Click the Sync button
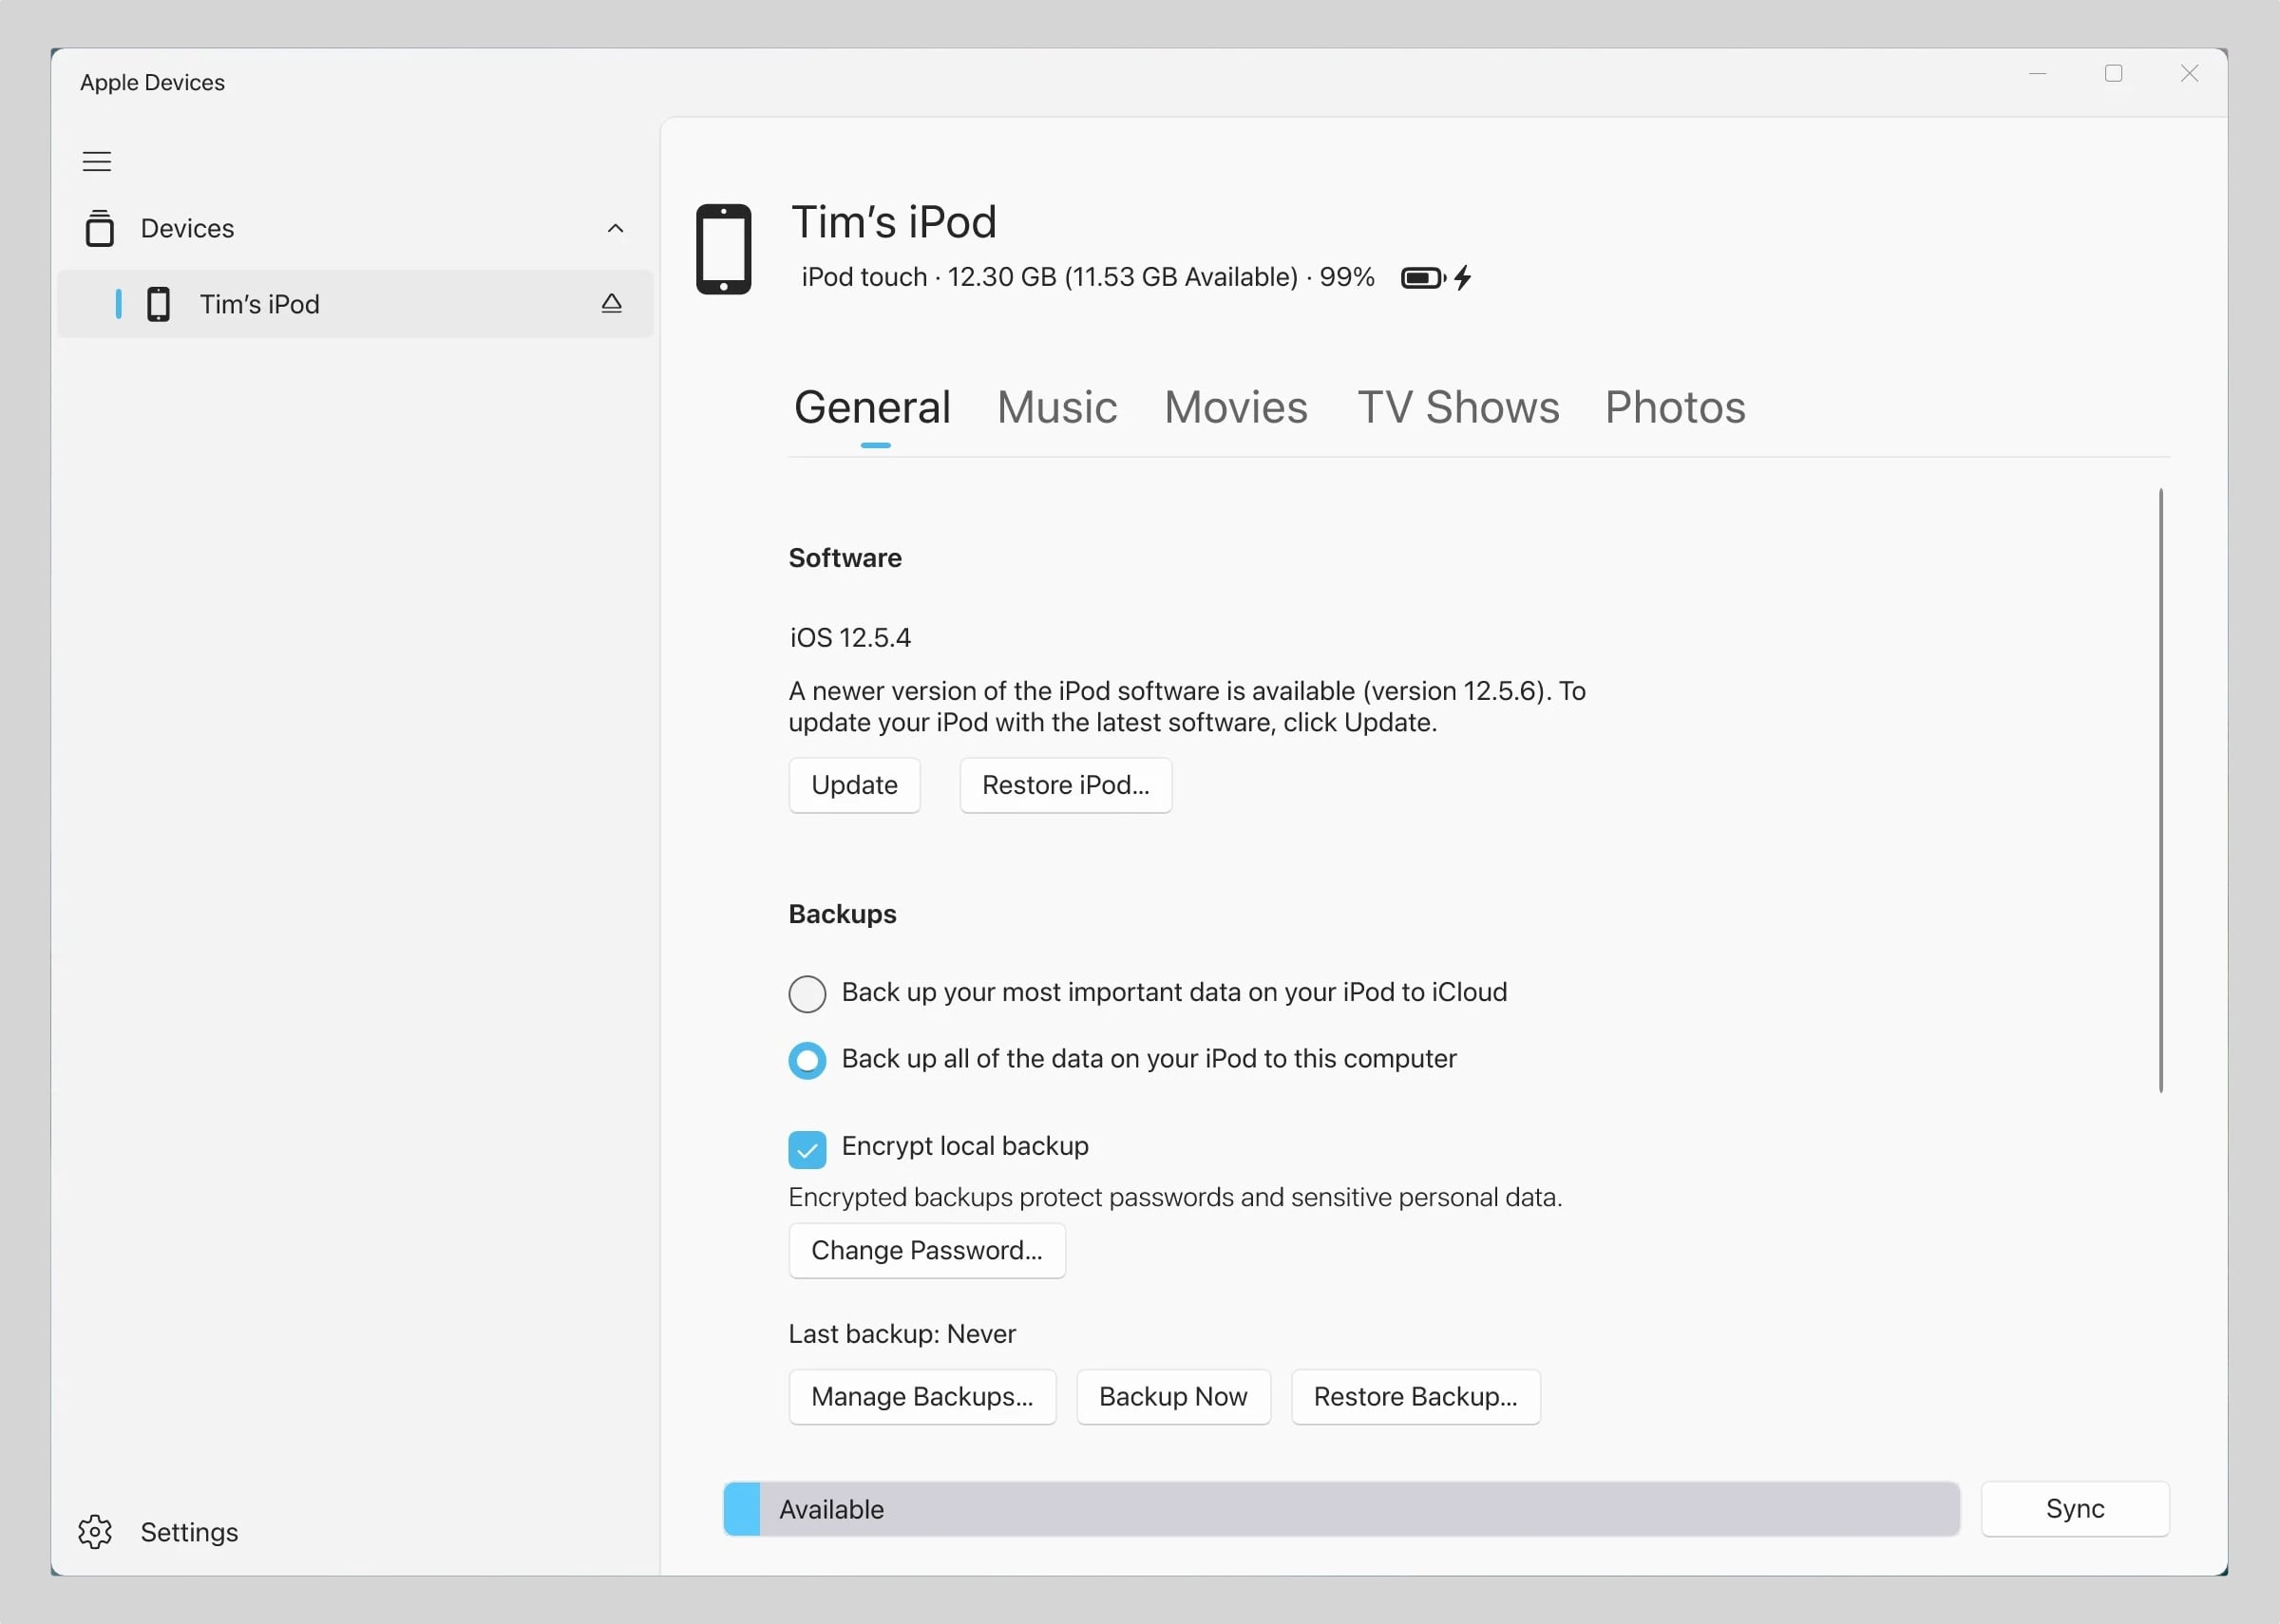This screenshot has height=1624, width=2280. (x=2075, y=1508)
